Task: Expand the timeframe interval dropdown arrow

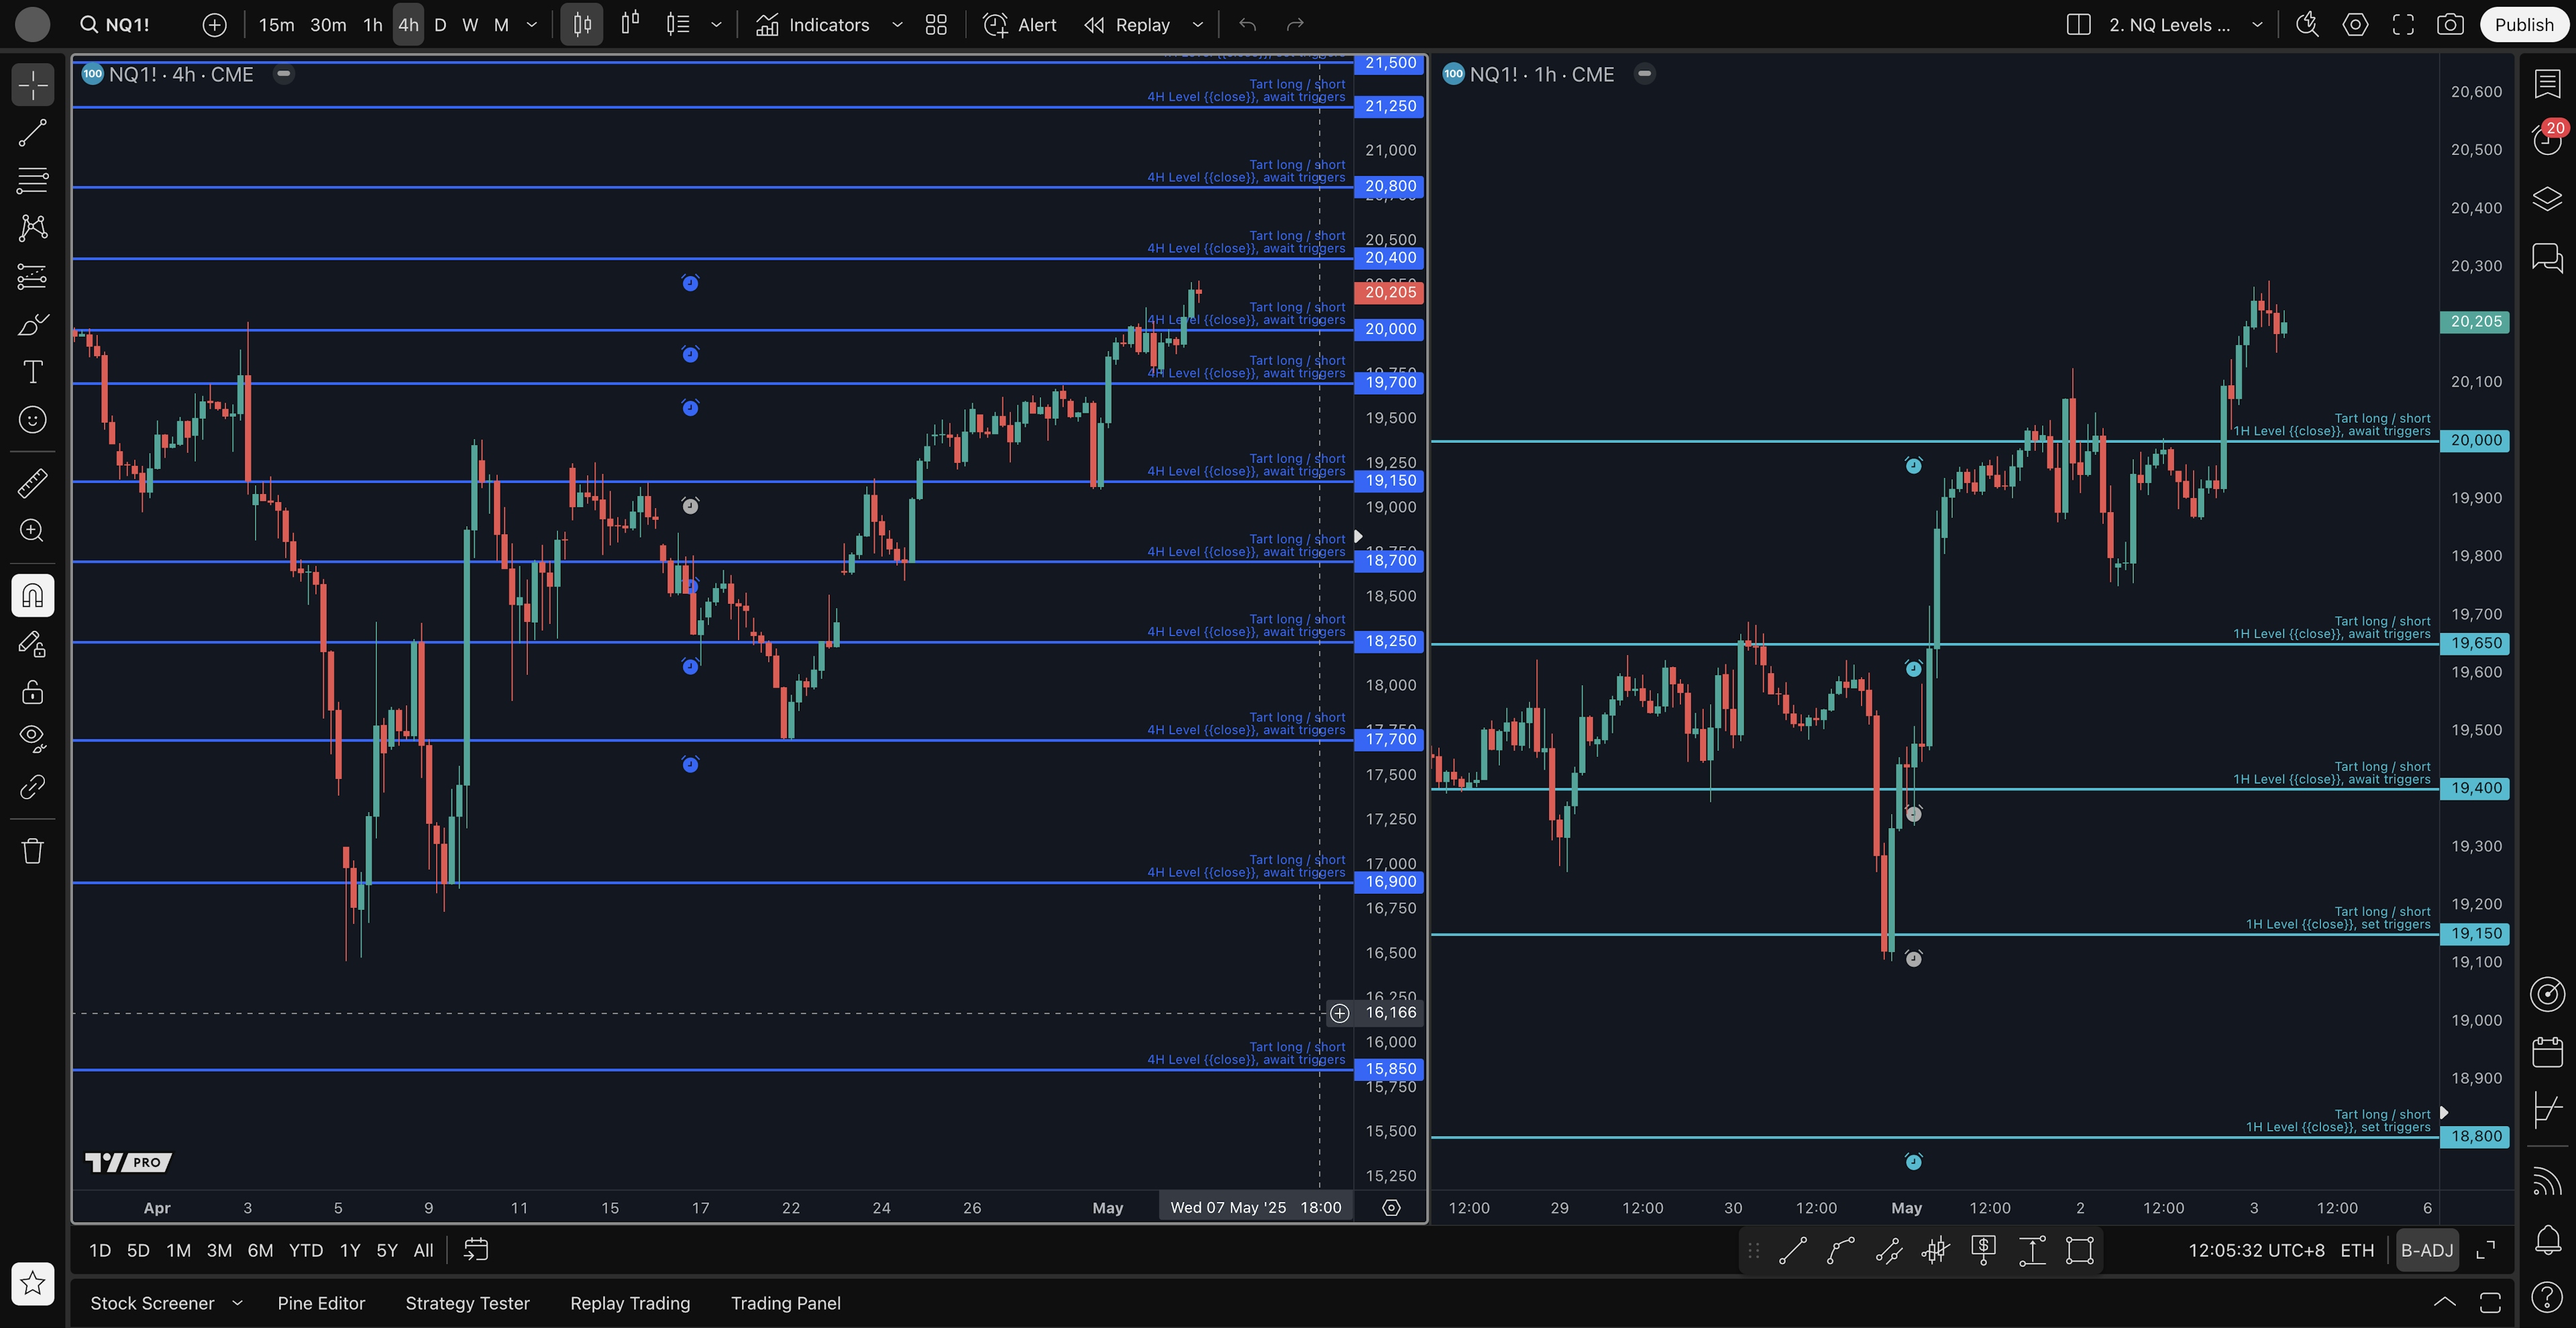Action: click(532, 25)
